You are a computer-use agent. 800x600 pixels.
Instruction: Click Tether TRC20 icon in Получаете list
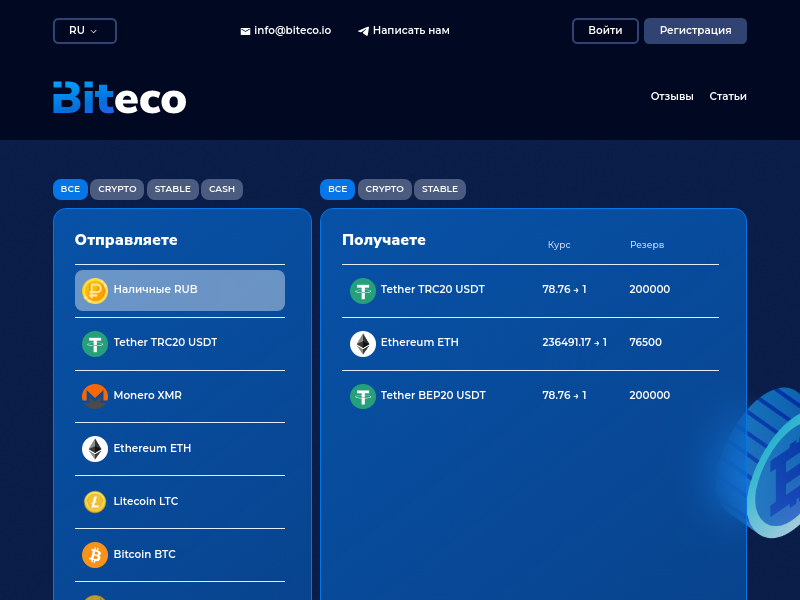click(x=363, y=291)
